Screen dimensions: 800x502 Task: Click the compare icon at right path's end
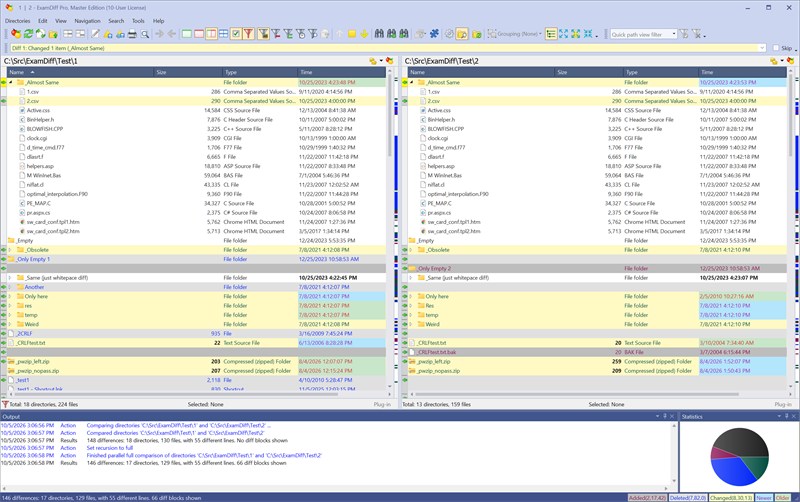tap(790, 61)
